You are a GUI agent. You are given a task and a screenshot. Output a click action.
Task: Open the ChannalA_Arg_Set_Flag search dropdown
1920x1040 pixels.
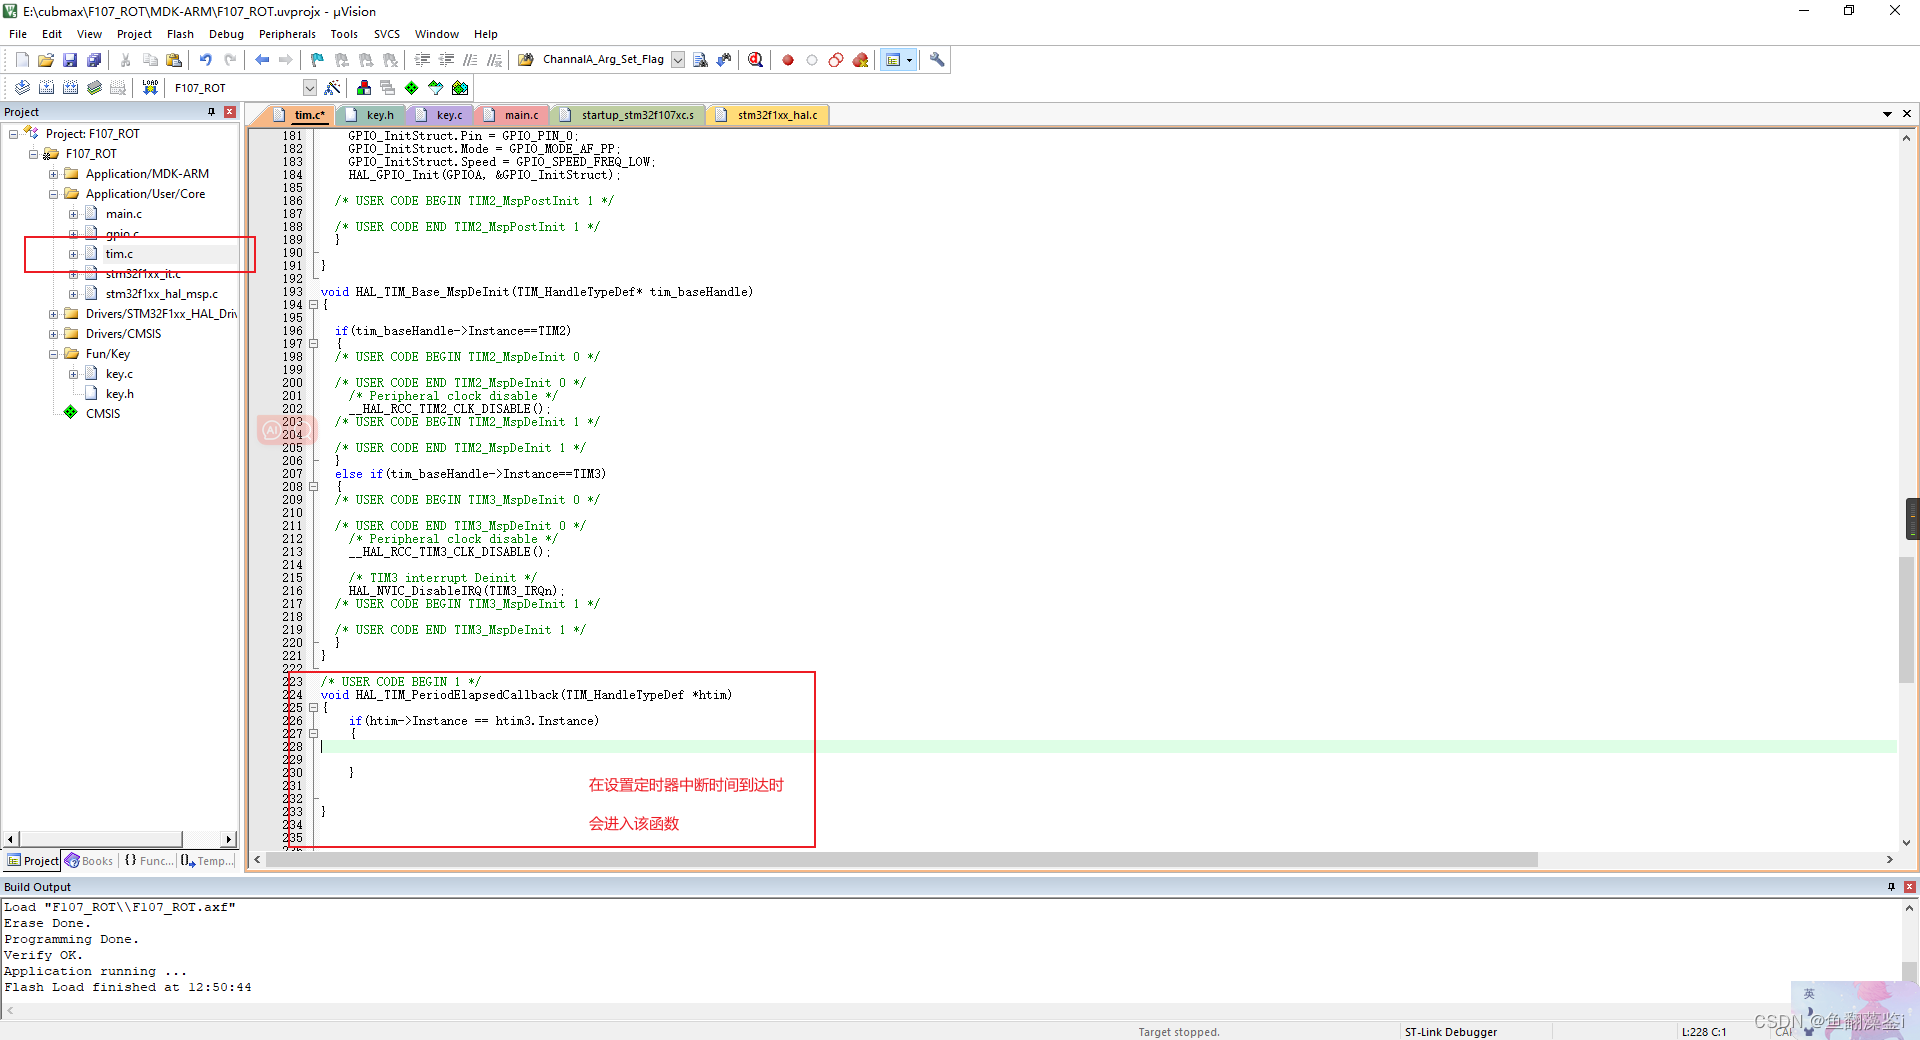coord(678,60)
